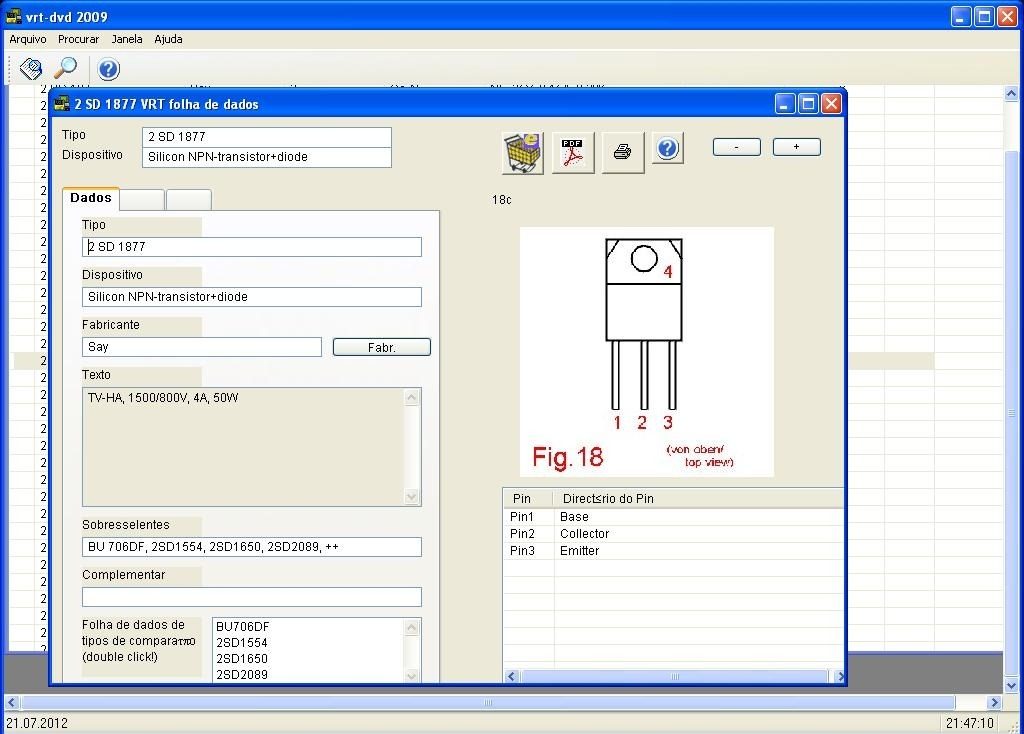Export datasheet using the PDF icon
The width and height of the screenshot is (1024, 734).
pos(572,152)
